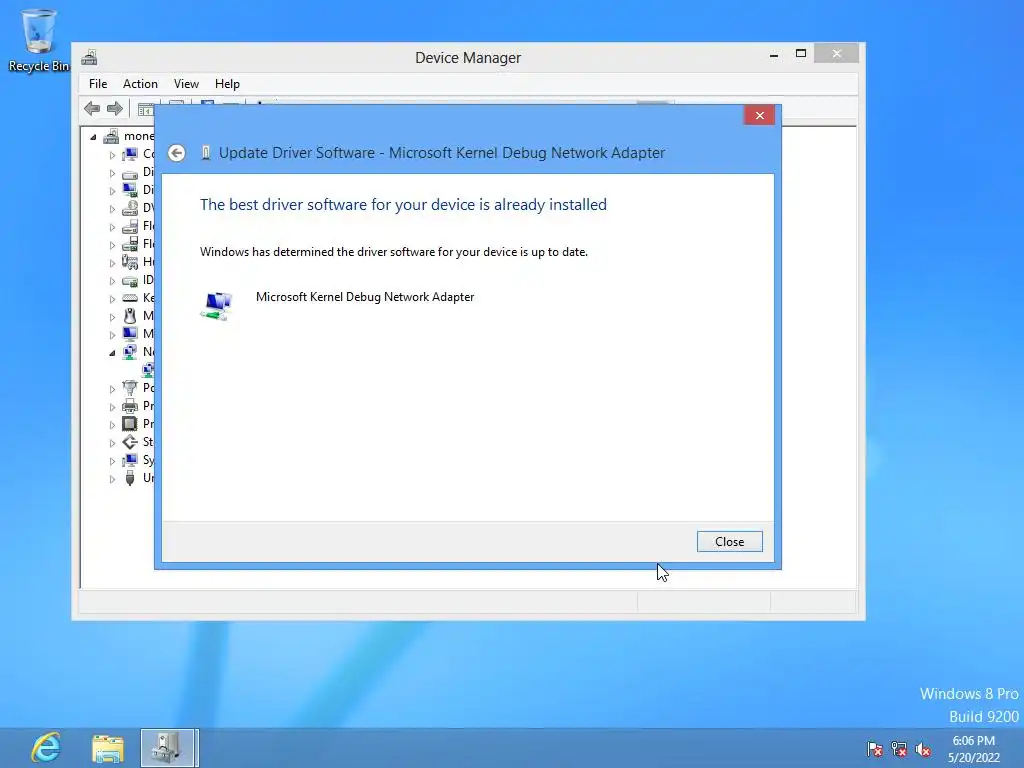Expand the System devices arrow
The width and height of the screenshot is (1024, 768).
click(x=112, y=460)
